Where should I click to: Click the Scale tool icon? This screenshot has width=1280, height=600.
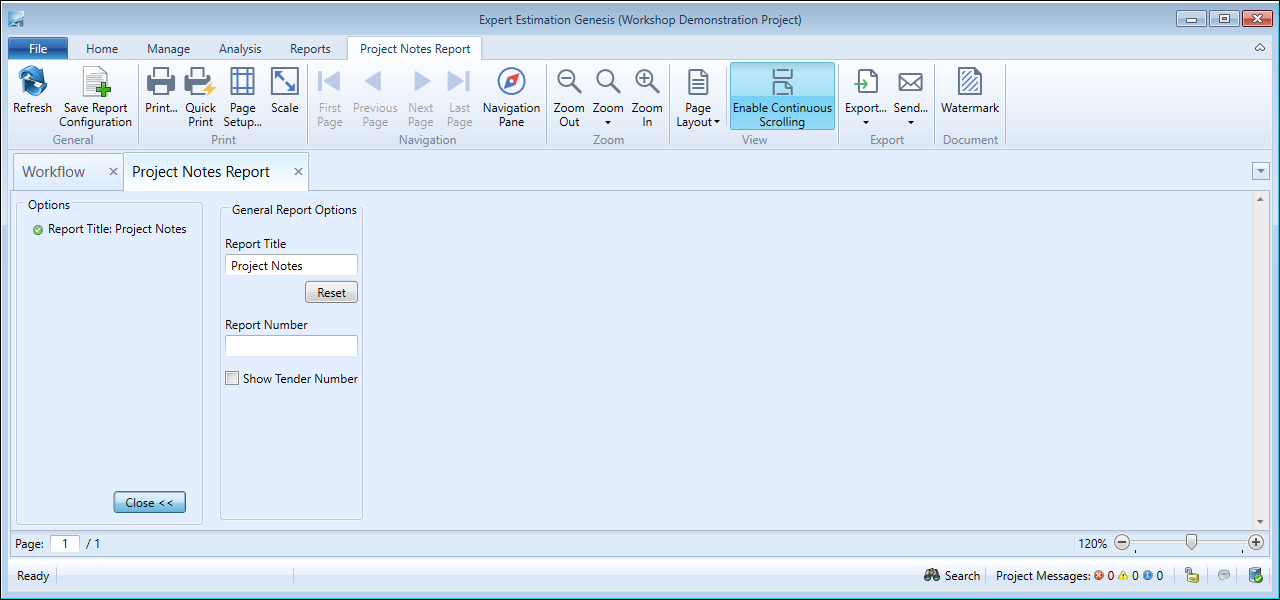point(285,83)
